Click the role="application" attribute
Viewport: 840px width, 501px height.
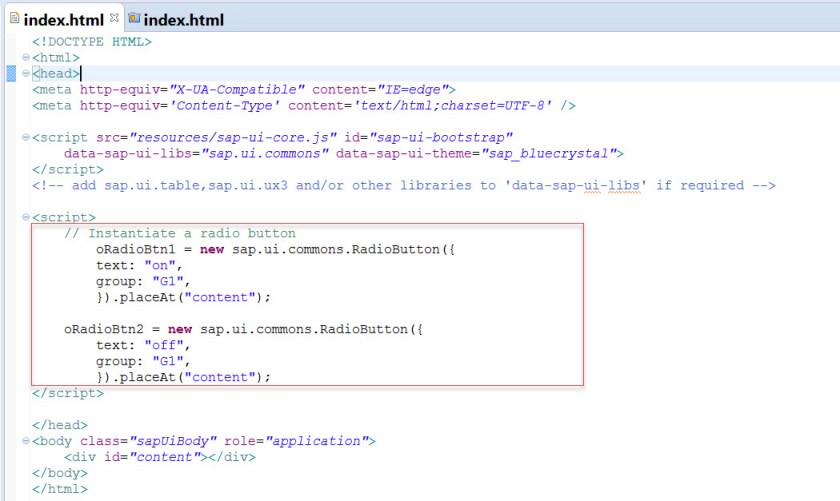tap(296, 442)
